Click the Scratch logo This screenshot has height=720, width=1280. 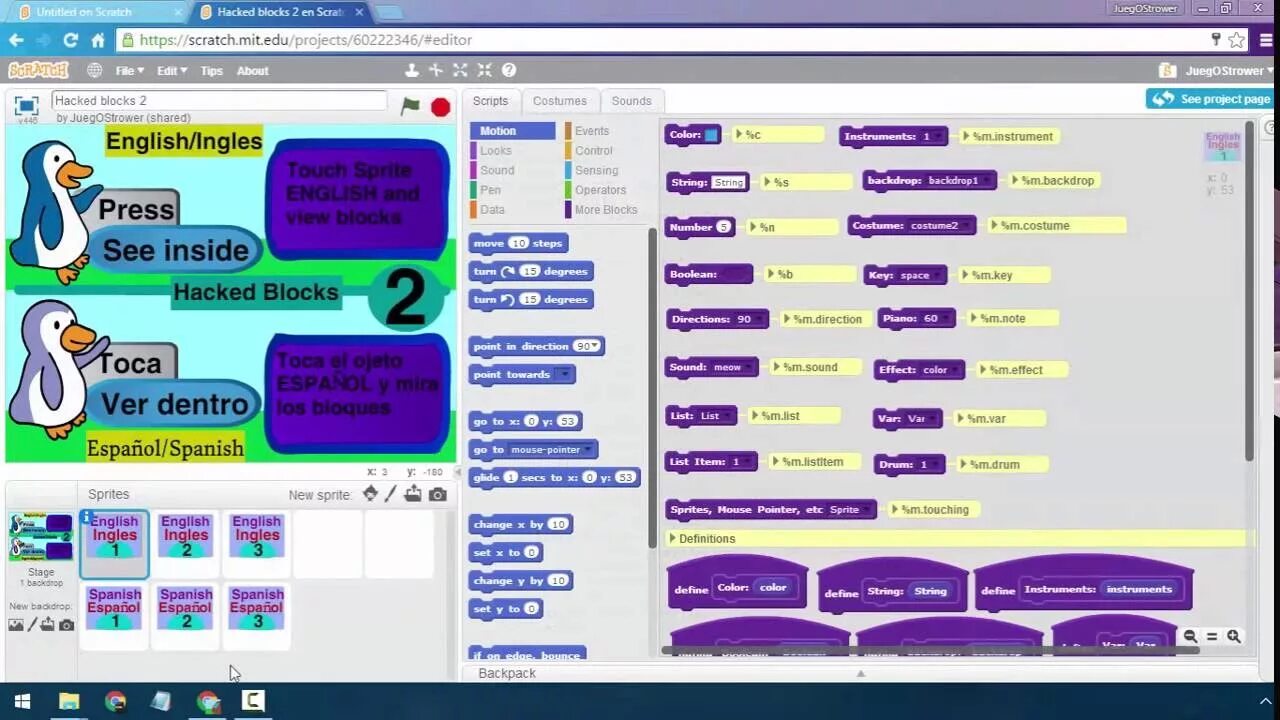coord(38,70)
